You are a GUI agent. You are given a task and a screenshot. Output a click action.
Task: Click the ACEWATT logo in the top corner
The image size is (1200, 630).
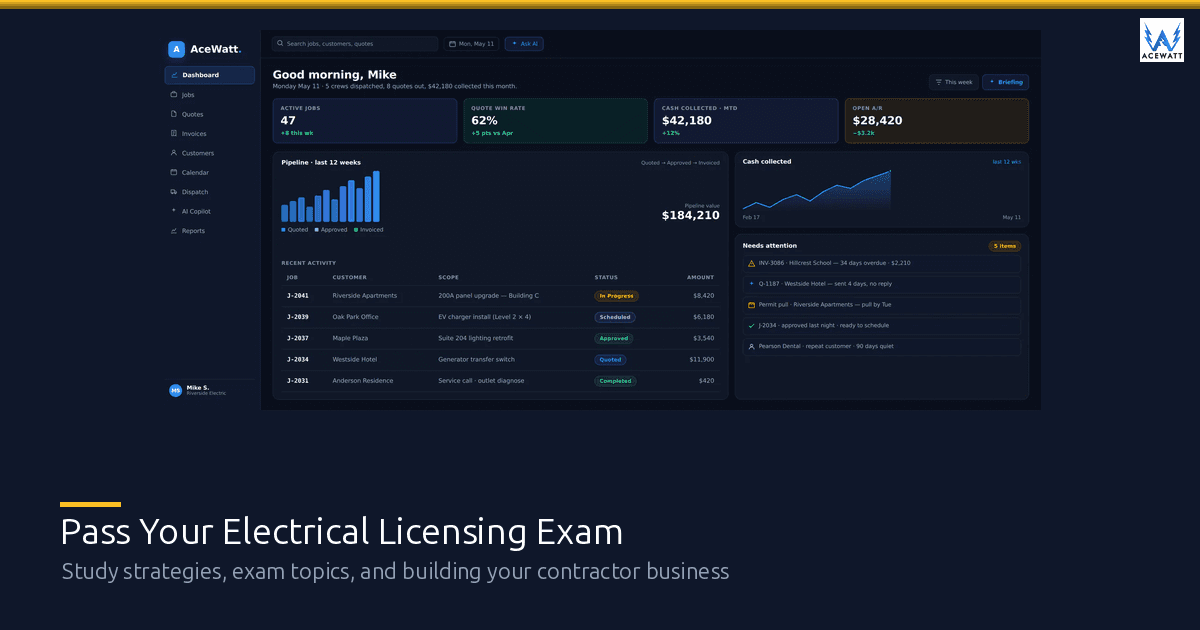(x=1162, y=40)
